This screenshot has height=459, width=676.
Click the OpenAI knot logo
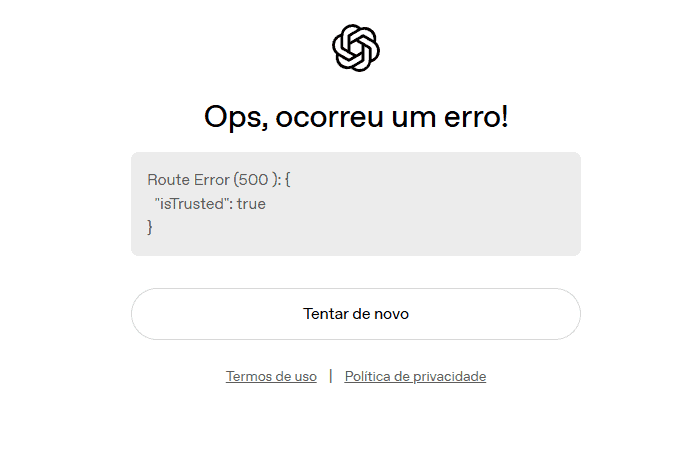click(x=356, y=47)
